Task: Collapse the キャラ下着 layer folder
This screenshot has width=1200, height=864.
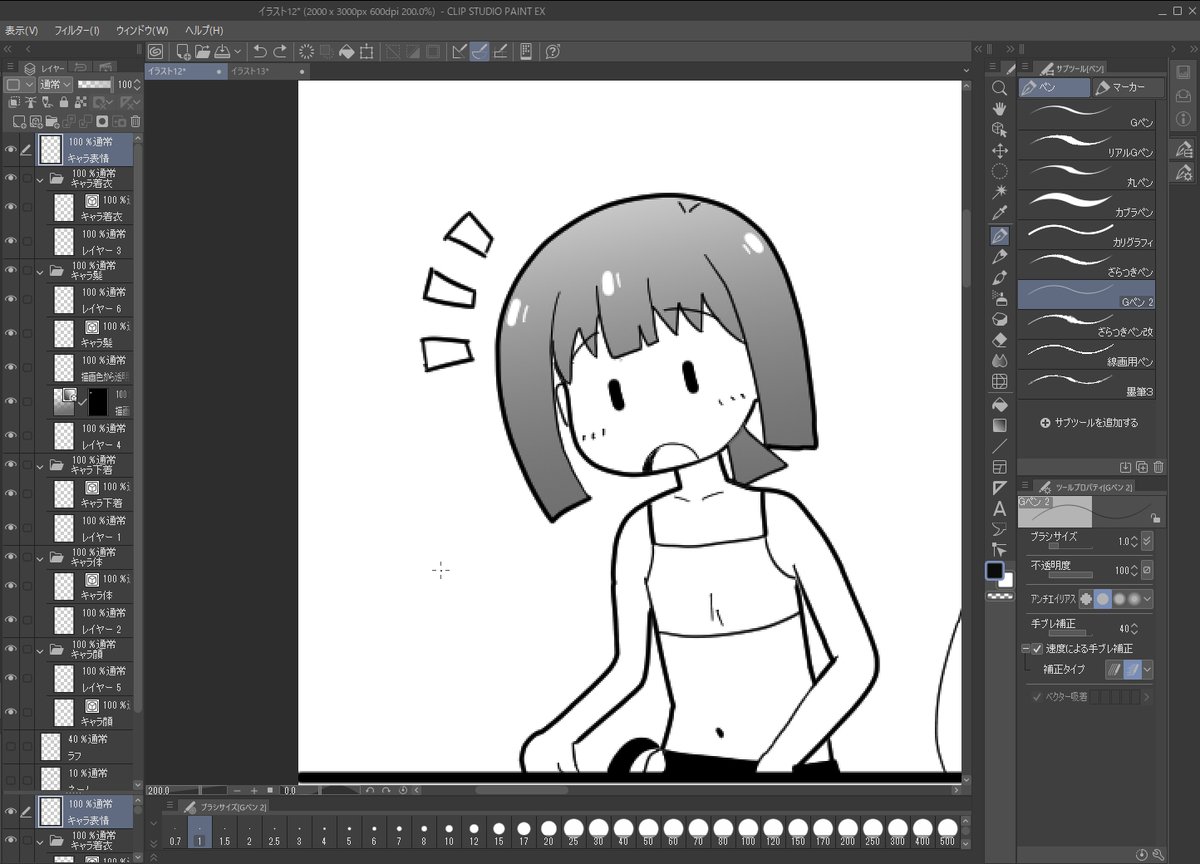Action: point(40,466)
